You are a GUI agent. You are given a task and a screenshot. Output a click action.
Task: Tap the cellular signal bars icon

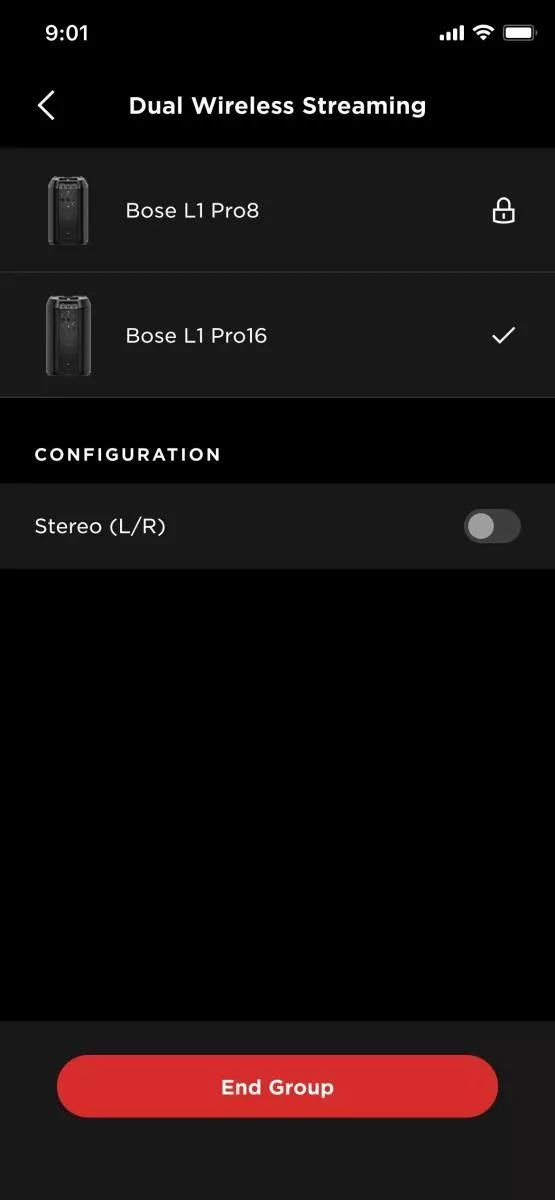click(x=452, y=33)
